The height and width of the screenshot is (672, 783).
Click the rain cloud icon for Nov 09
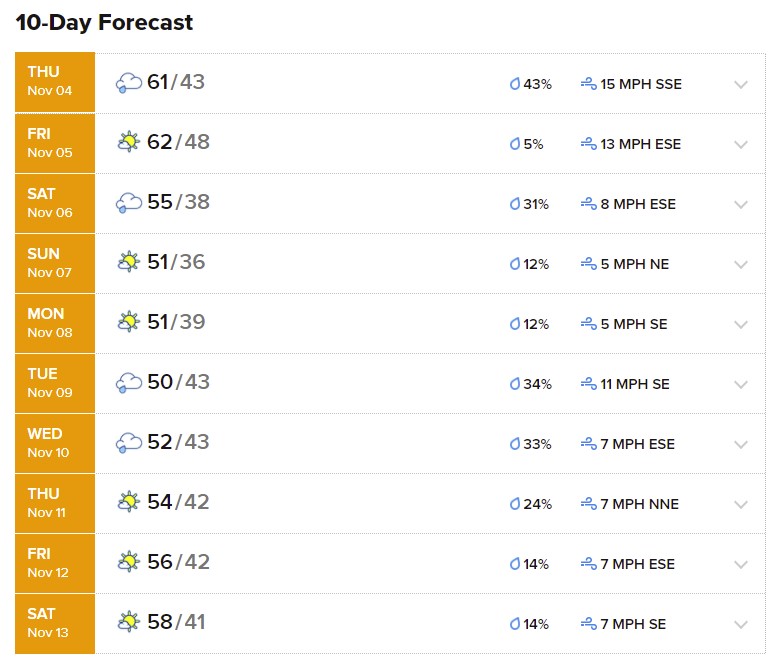[x=129, y=383]
